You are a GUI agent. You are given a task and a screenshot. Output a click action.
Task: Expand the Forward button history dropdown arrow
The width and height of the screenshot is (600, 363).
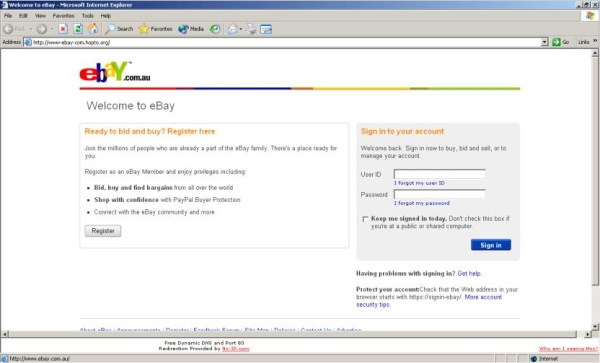click(x=52, y=29)
